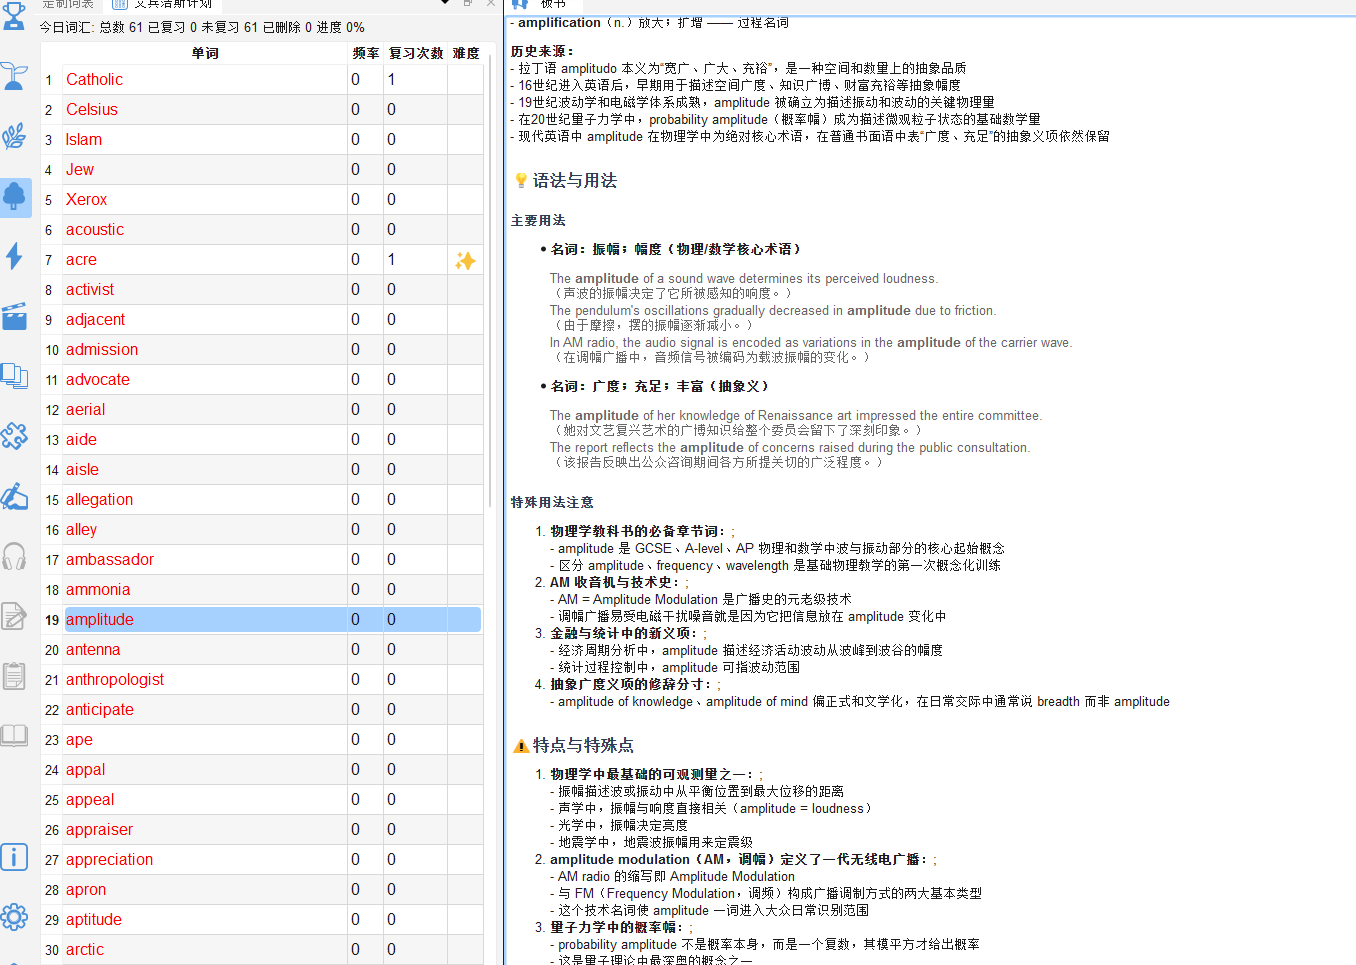Select the word acoustic
The width and height of the screenshot is (1356, 965).
95,229
